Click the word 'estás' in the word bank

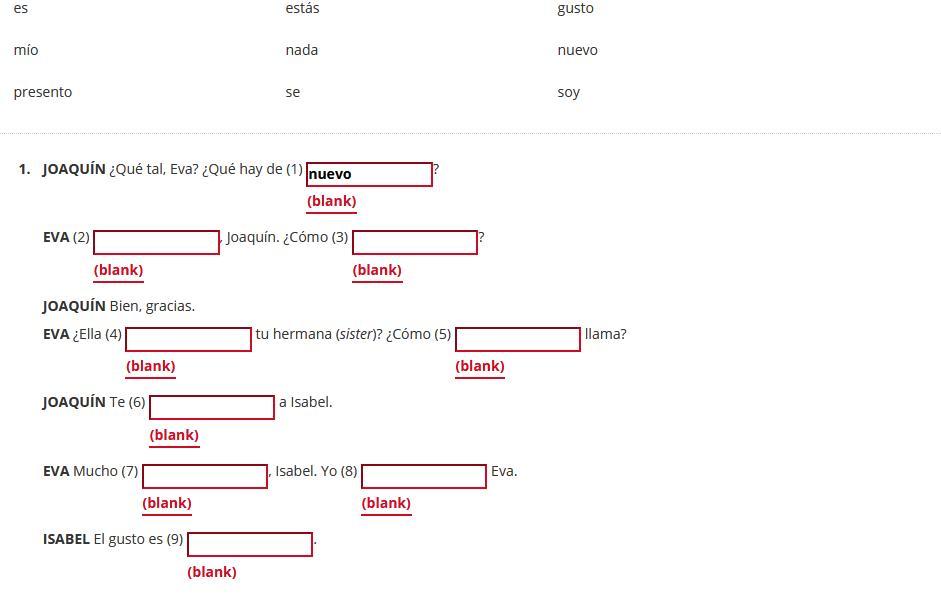click(302, 8)
